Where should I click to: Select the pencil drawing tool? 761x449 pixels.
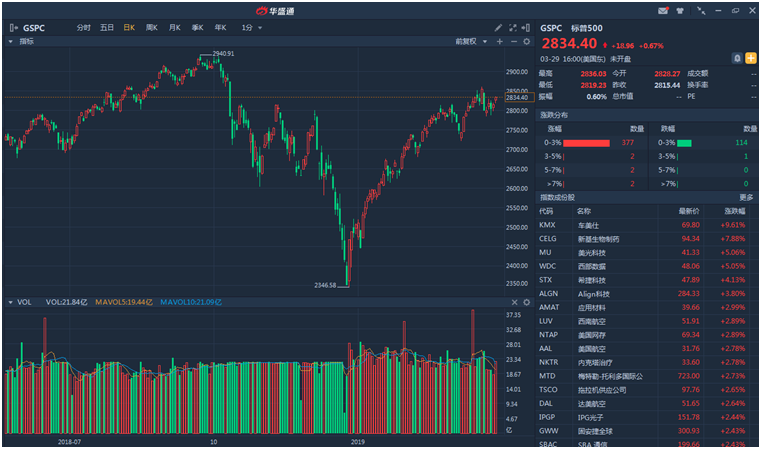click(498, 28)
